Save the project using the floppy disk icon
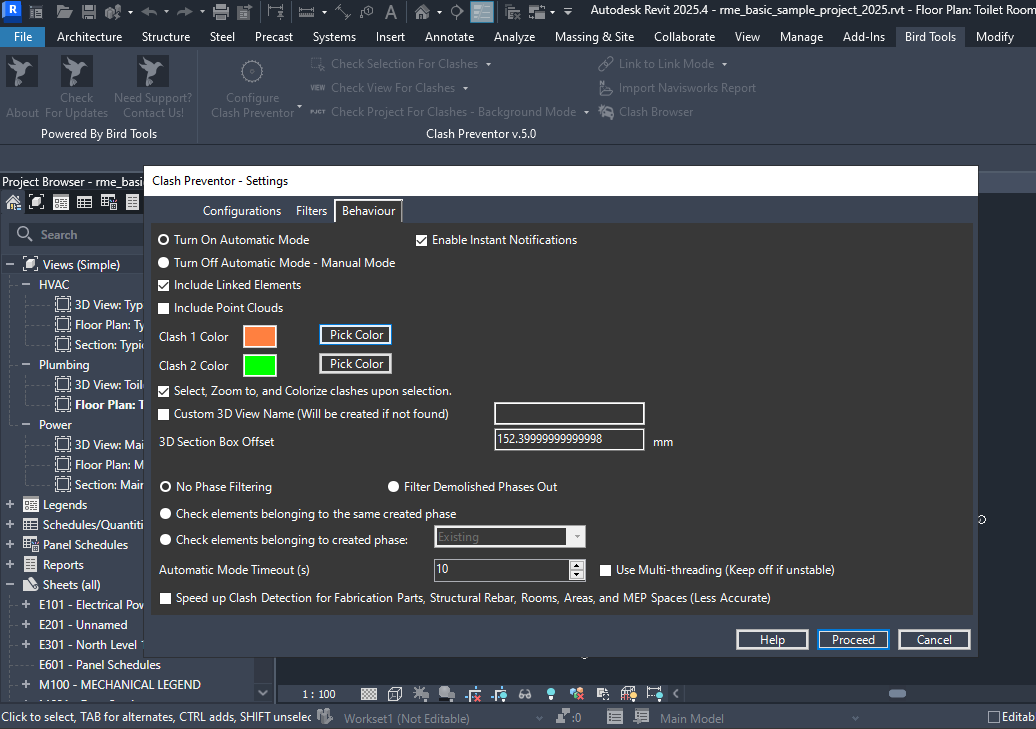Screen dimensions: 1036x729 point(89,11)
